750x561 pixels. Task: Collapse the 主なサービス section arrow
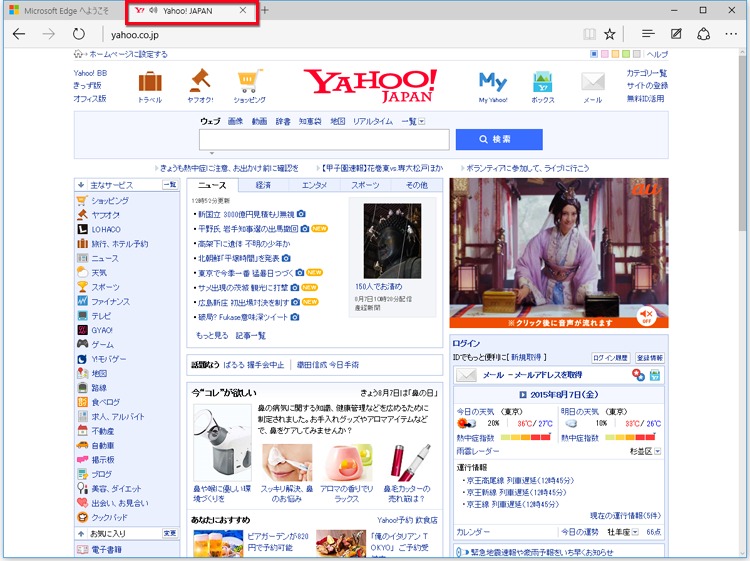coord(80,185)
